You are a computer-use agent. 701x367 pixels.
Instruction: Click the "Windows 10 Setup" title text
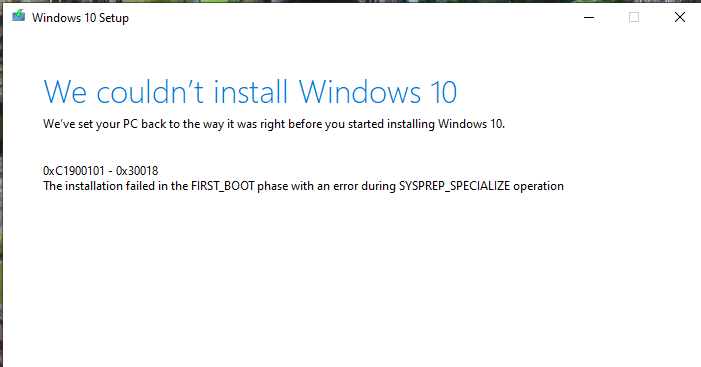pyautogui.click(x=80, y=18)
